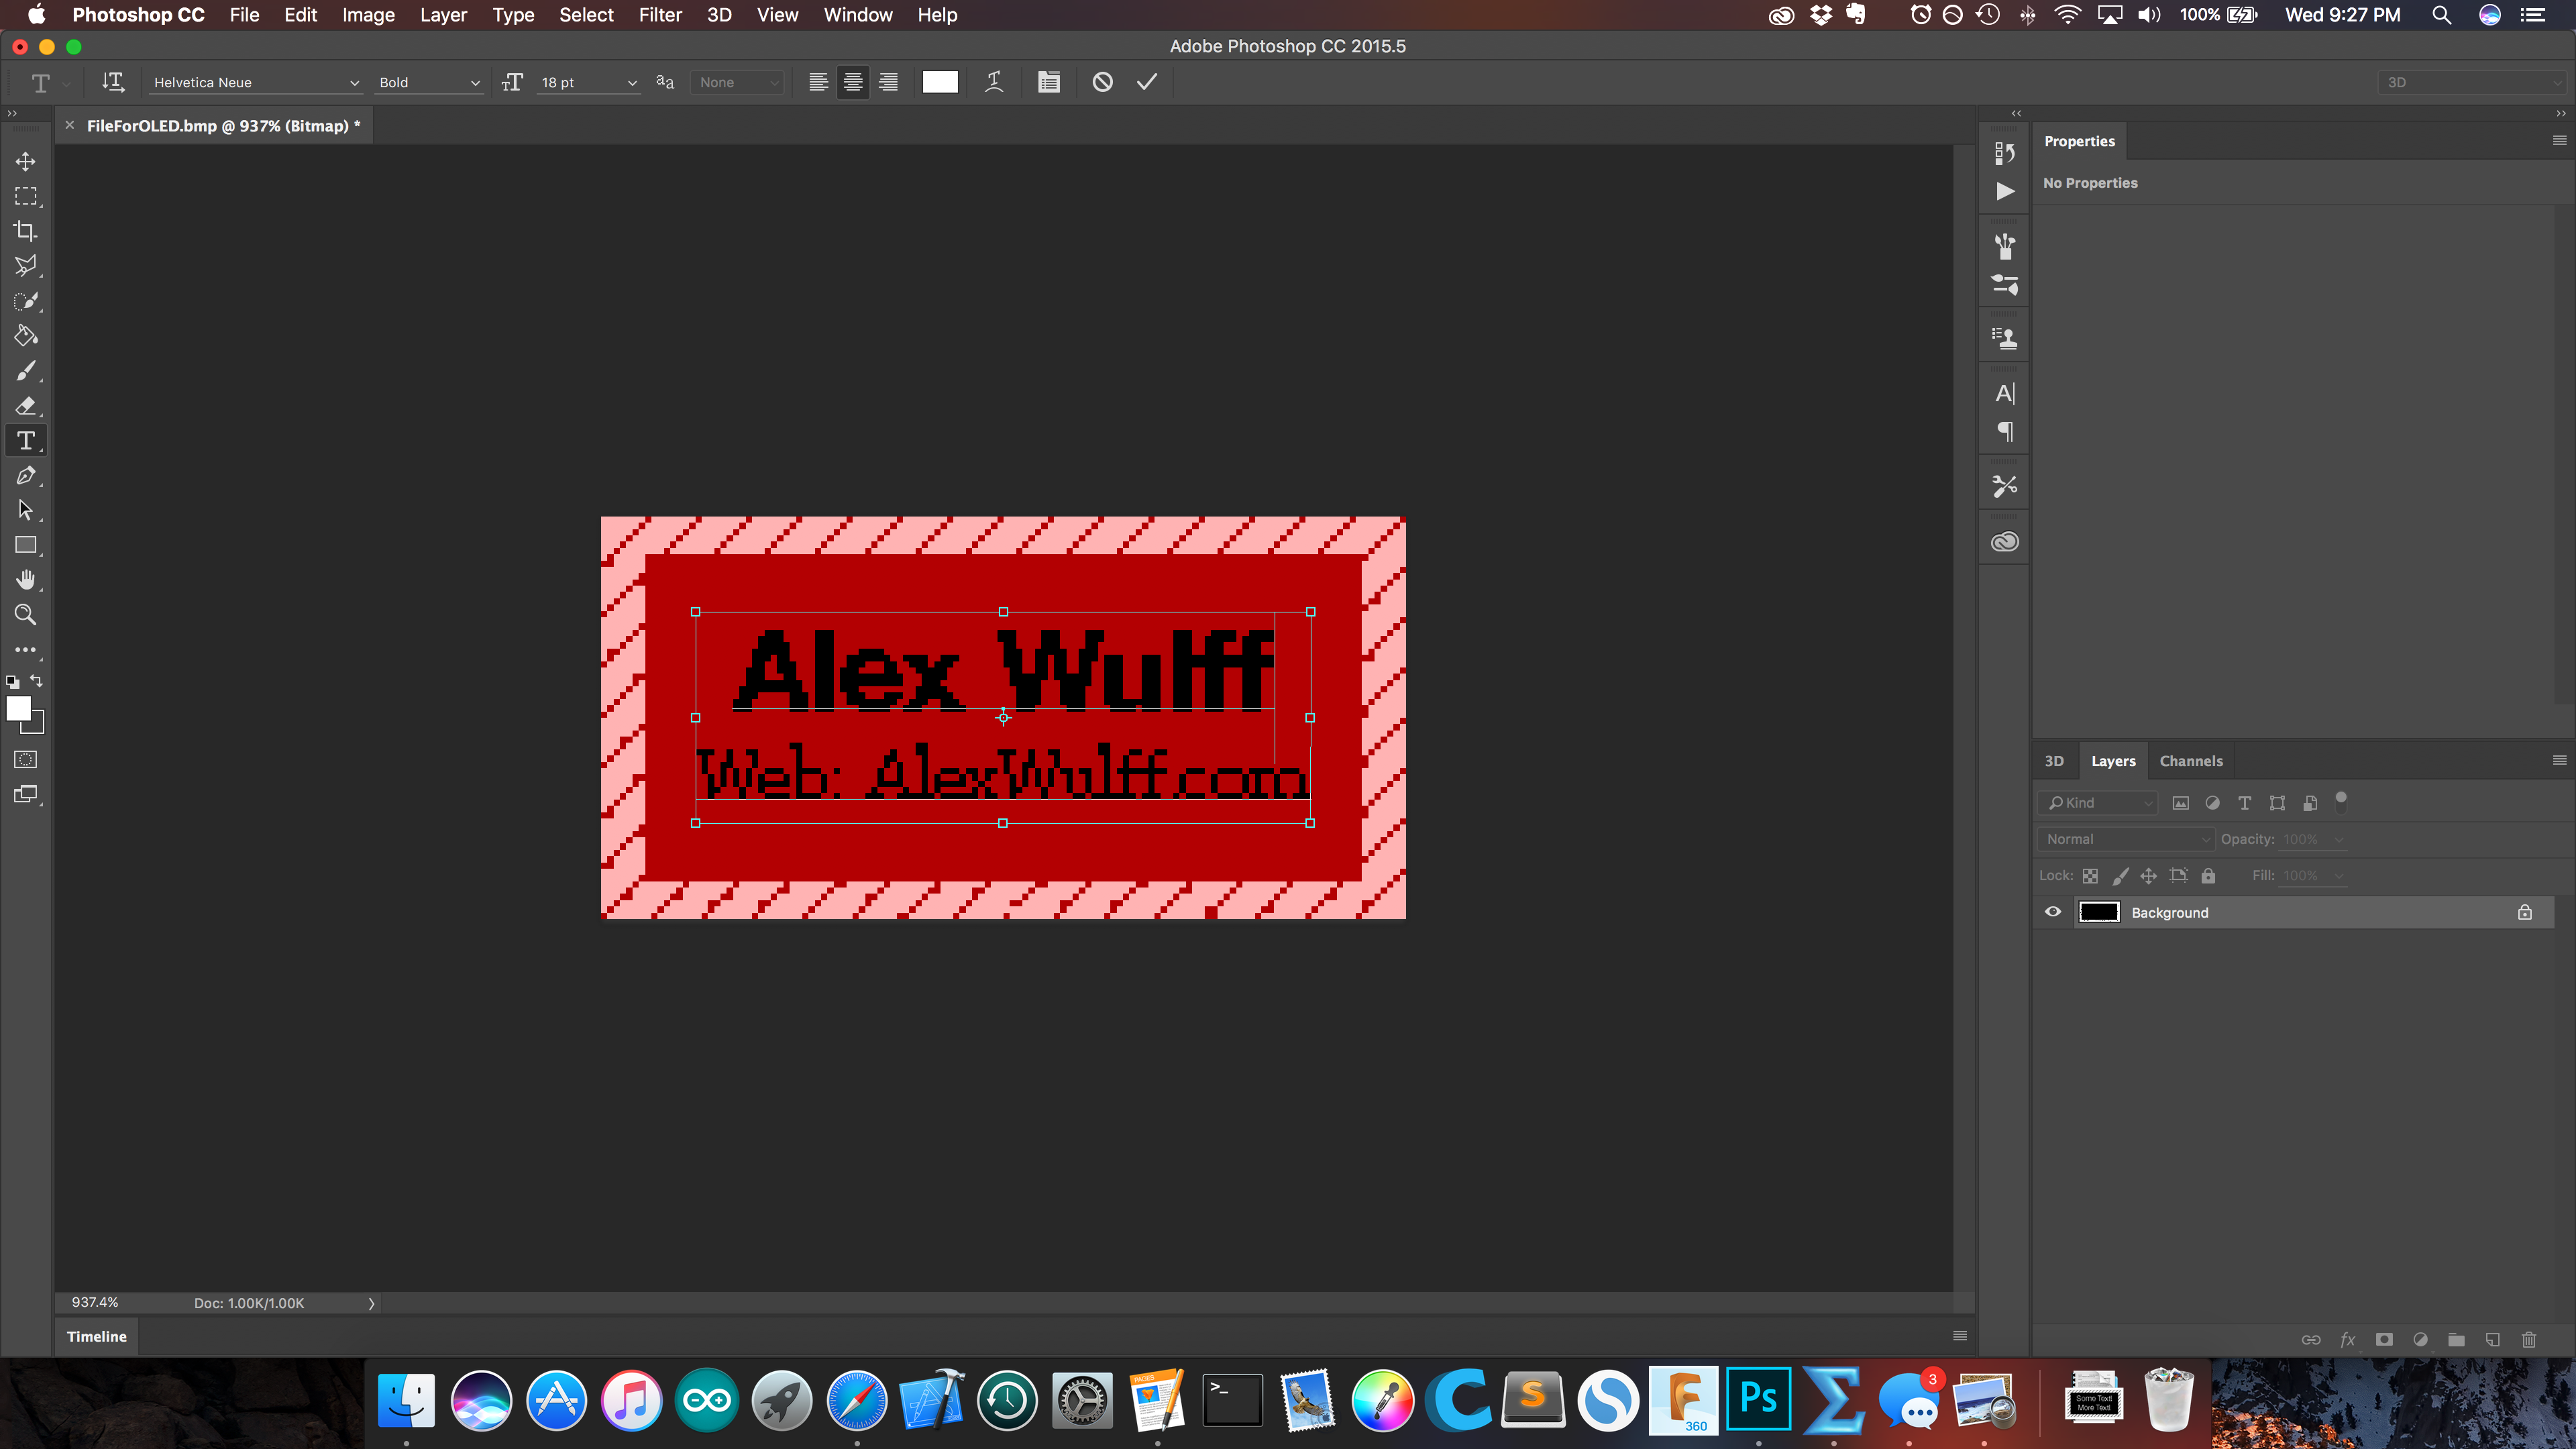Select the Move tool in toolbar
Viewport: 2576px width, 1449px height.
point(27,159)
